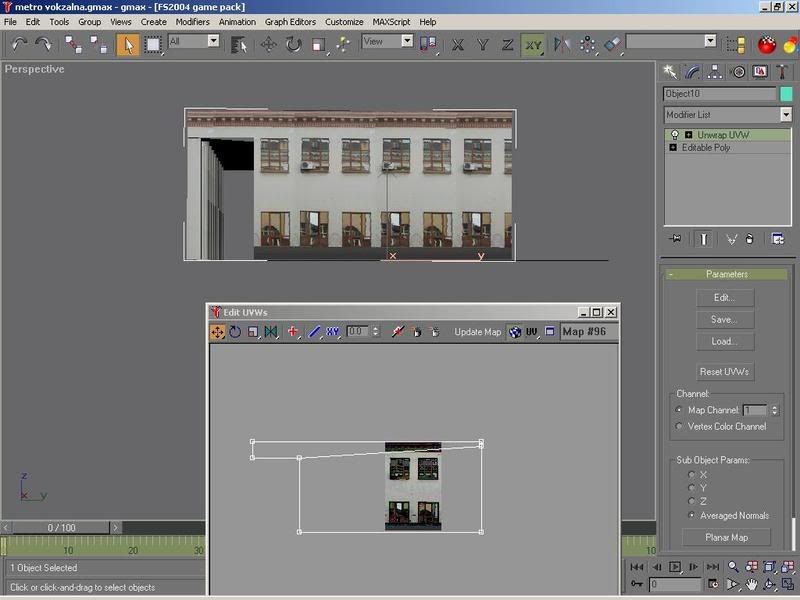The image size is (800, 600).
Task: Click the Undo arrow in main toolbar
Action: pos(19,44)
